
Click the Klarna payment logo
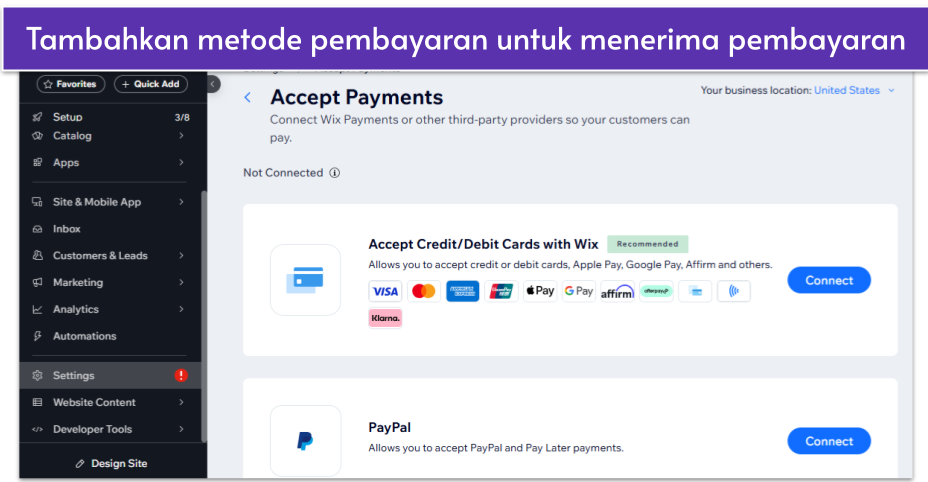tap(385, 318)
